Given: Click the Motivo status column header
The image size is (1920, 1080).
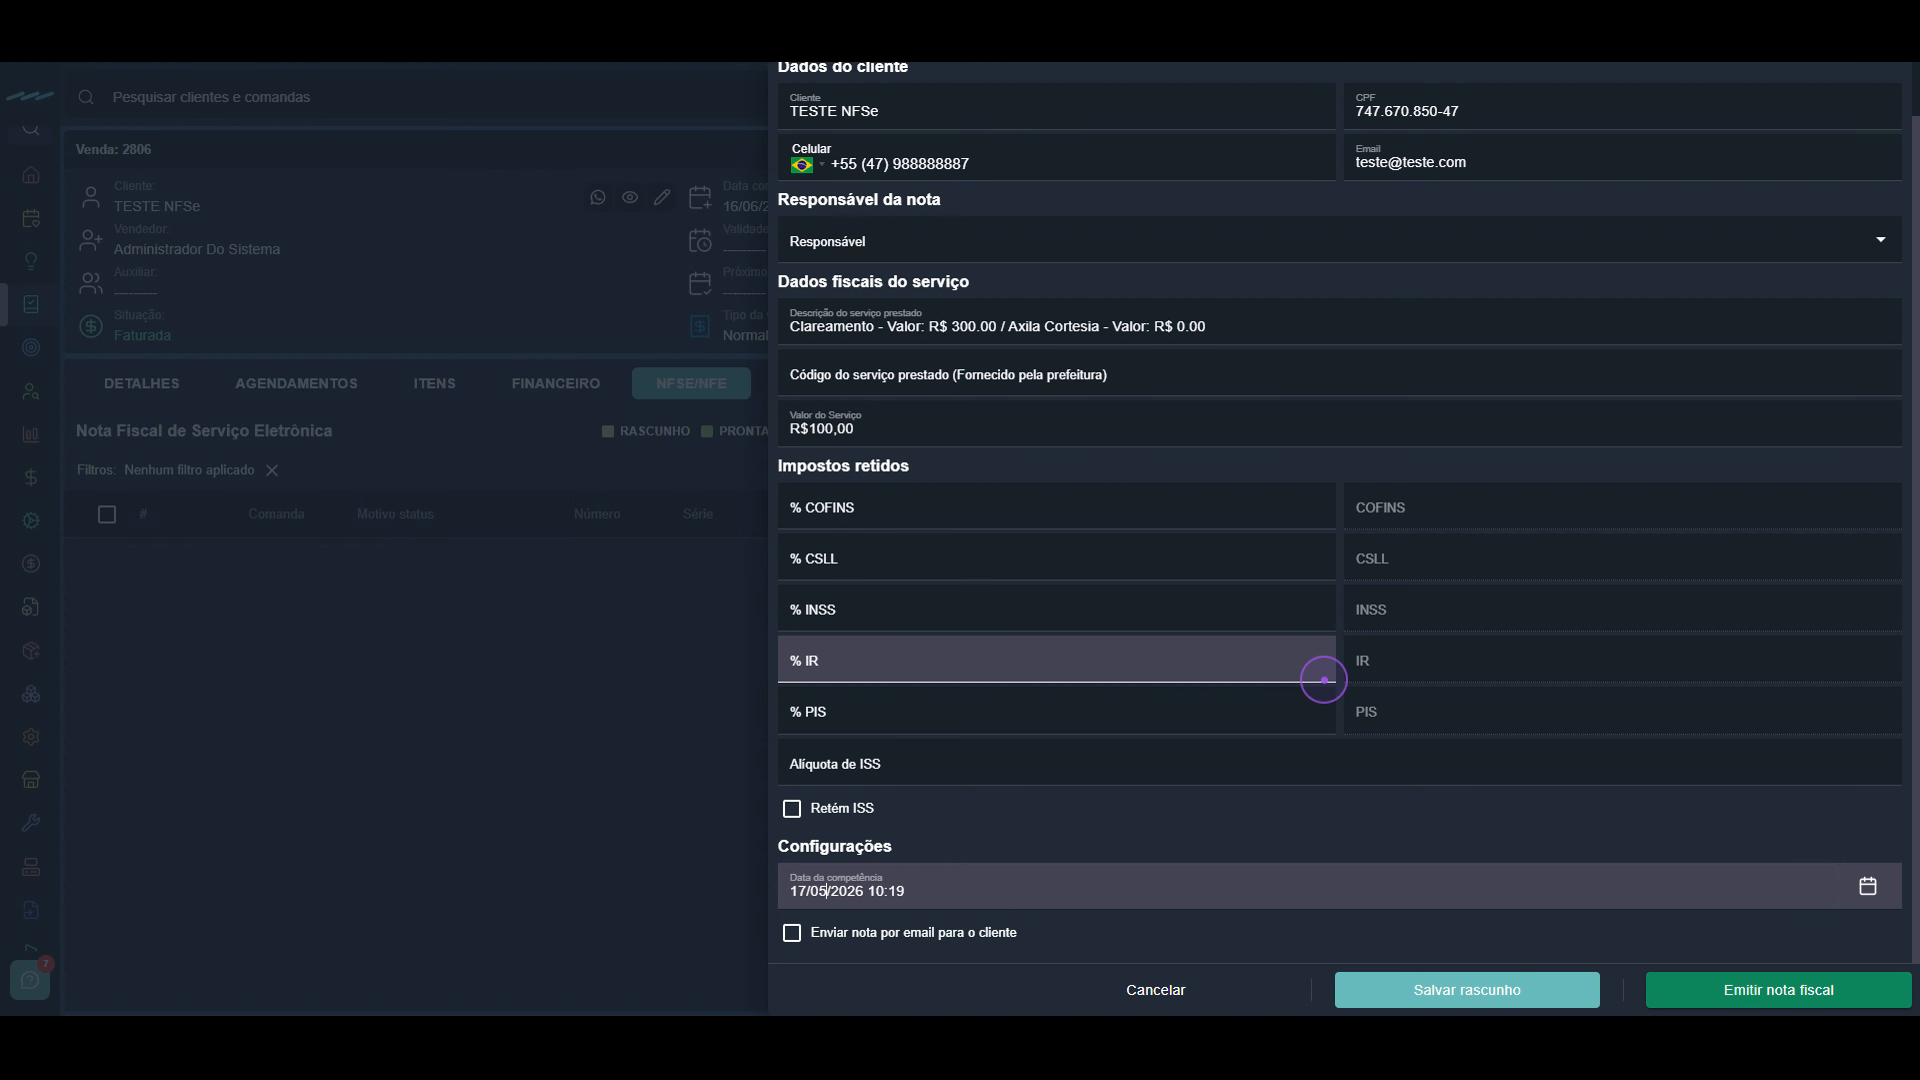Looking at the screenshot, I should 395,514.
